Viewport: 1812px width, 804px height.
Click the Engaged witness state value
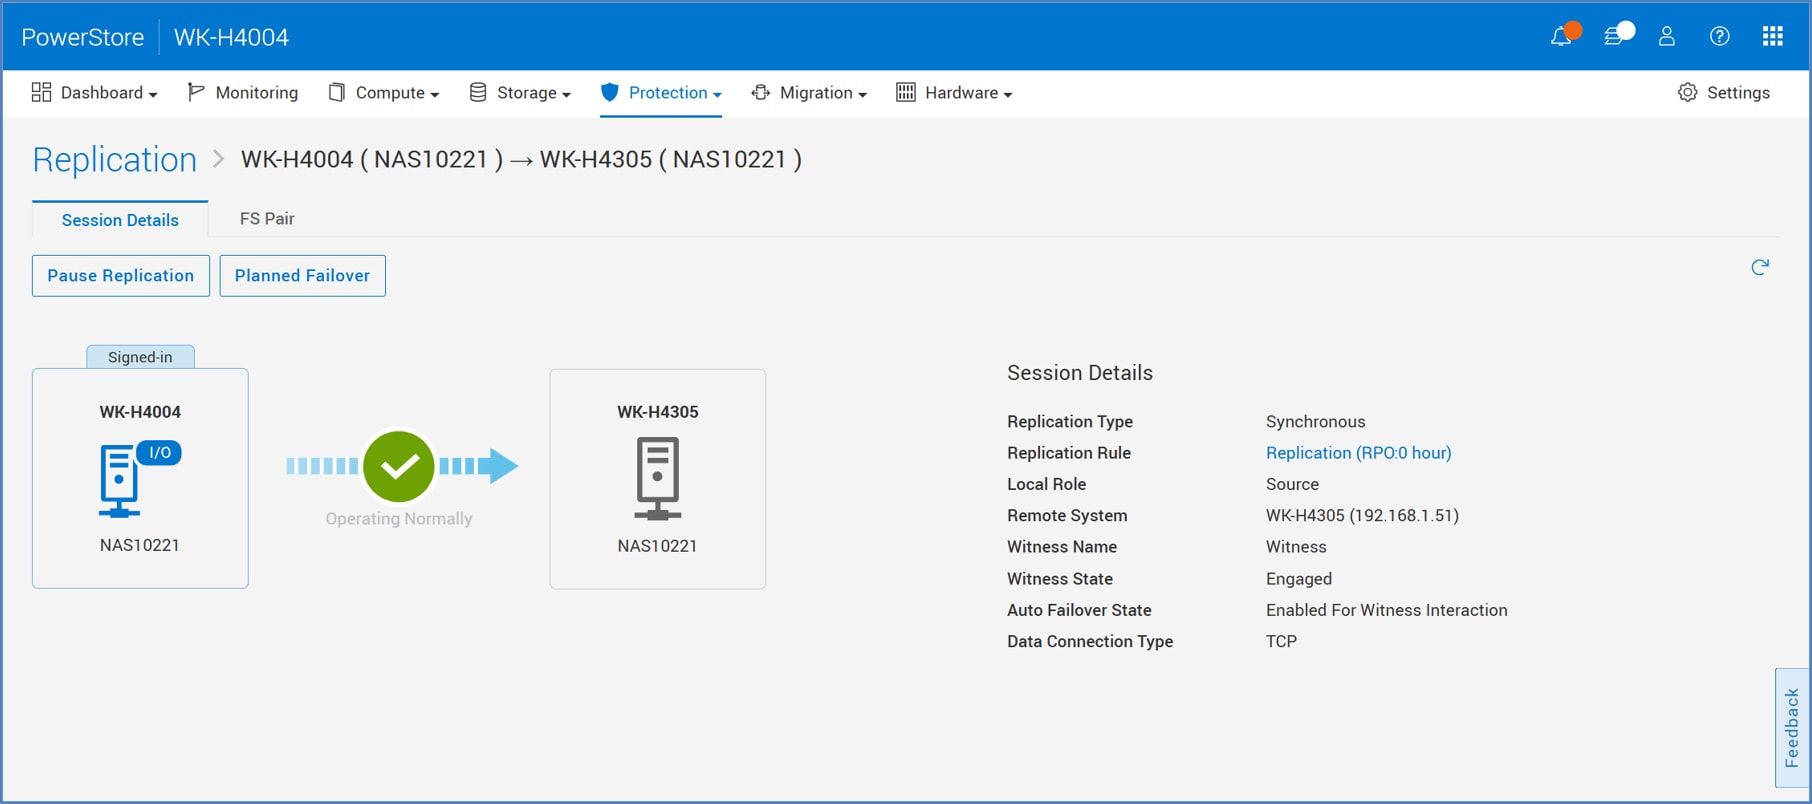pos(1299,579)
